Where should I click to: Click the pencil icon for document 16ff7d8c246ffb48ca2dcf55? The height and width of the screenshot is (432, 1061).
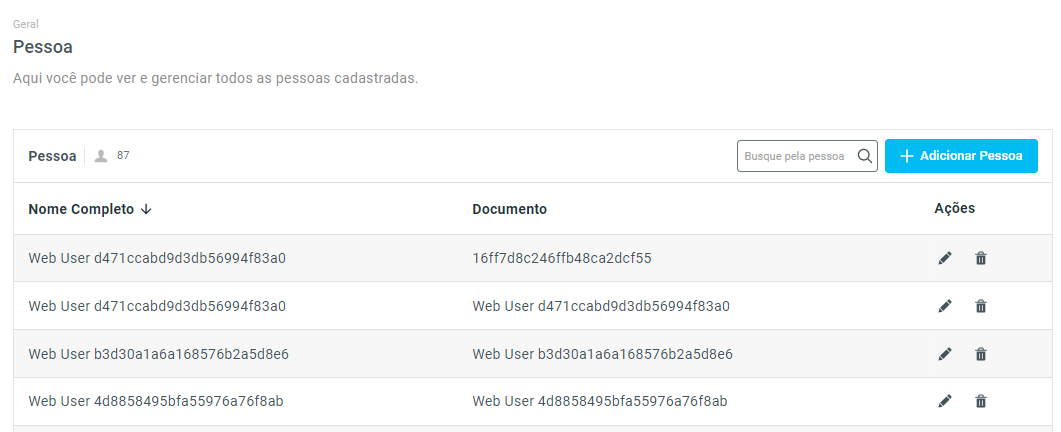(x=945, y=258)
